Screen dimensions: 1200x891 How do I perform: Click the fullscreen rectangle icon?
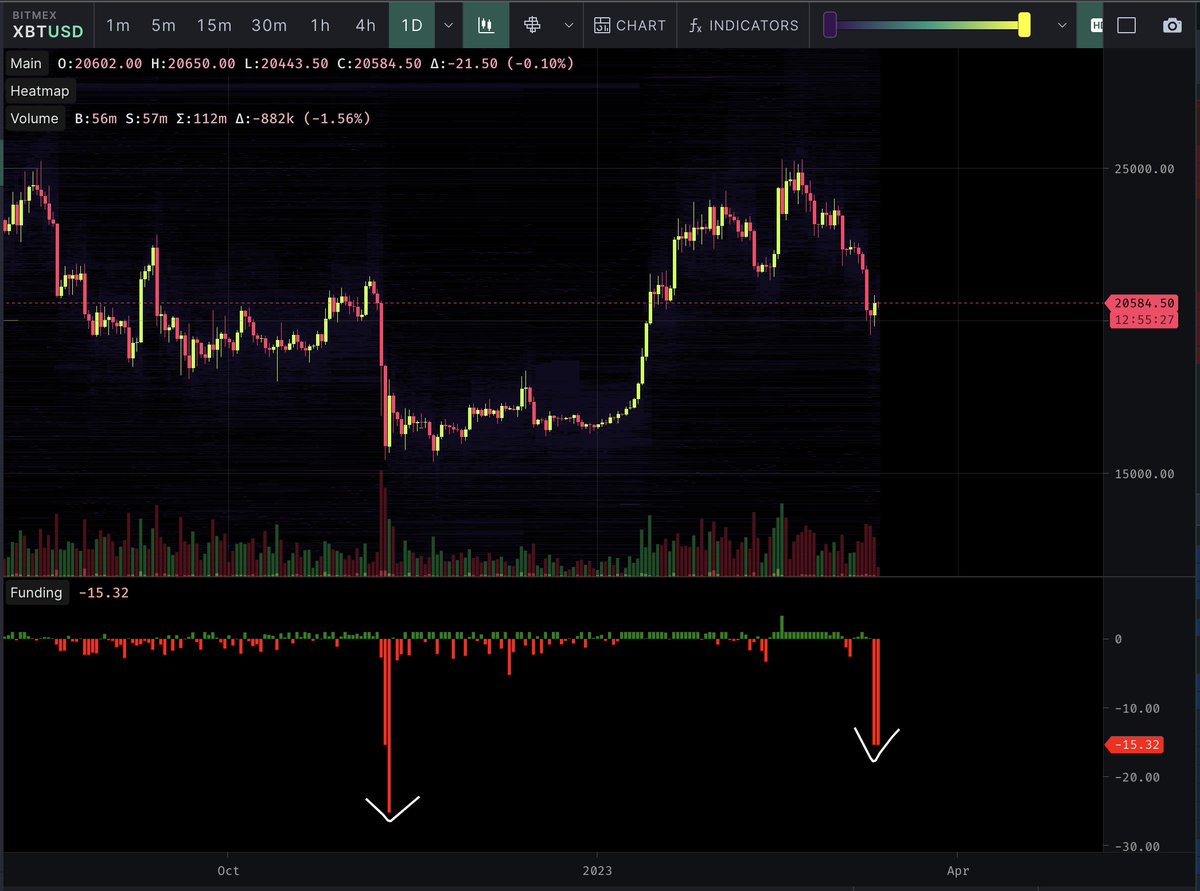[x=1126, y=26]
